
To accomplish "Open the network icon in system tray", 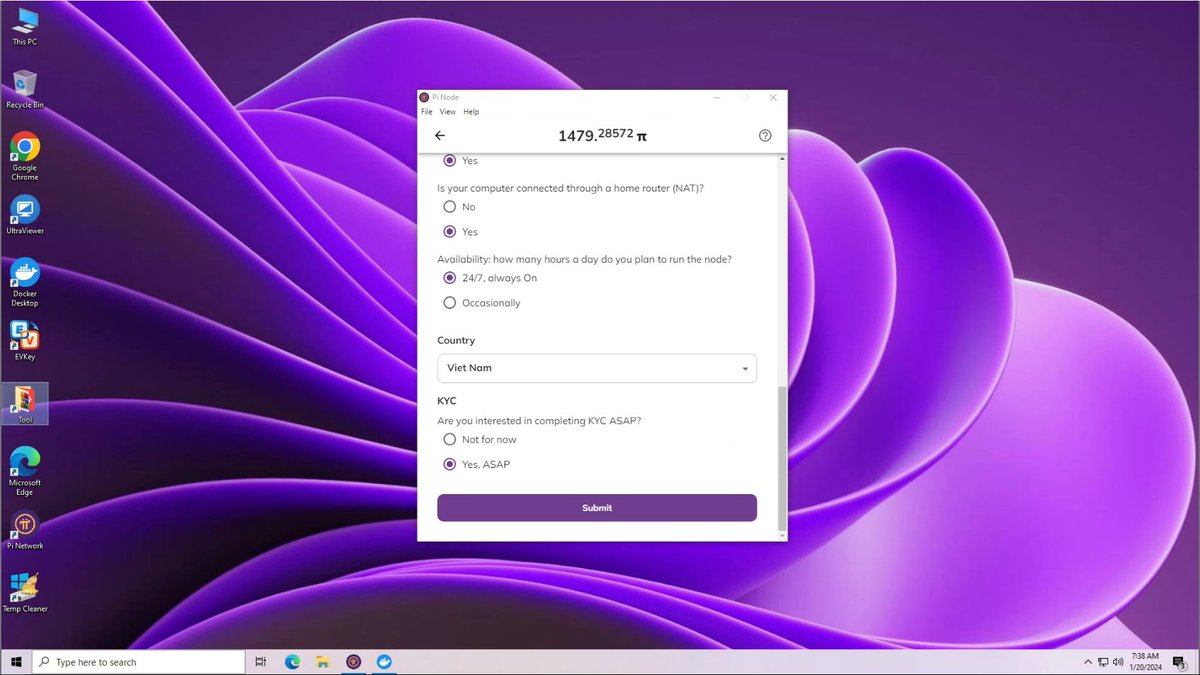I will point(1103,662).
